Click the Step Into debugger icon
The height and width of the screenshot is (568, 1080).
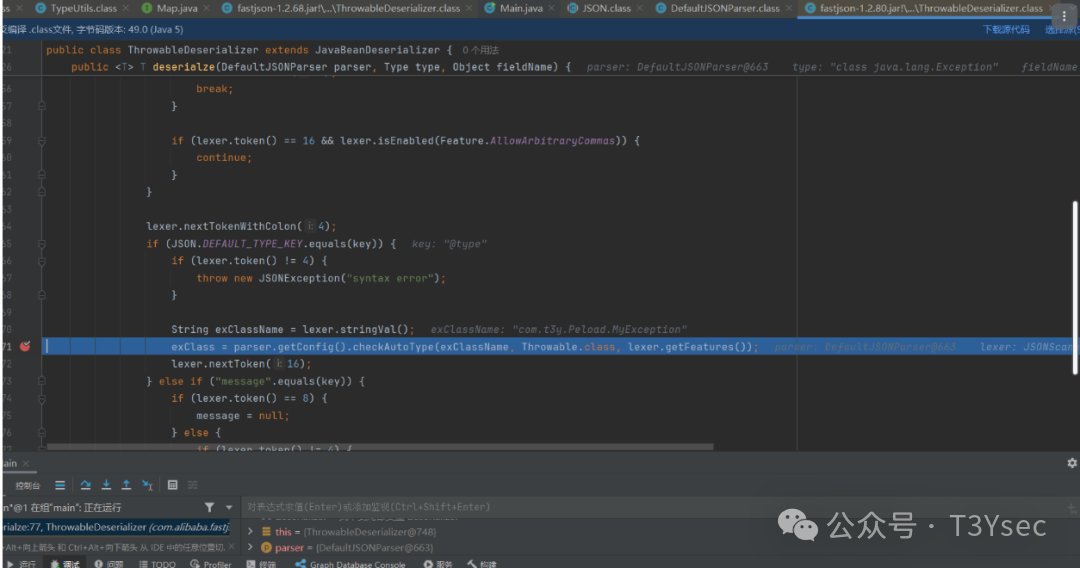tap(106, 485)
